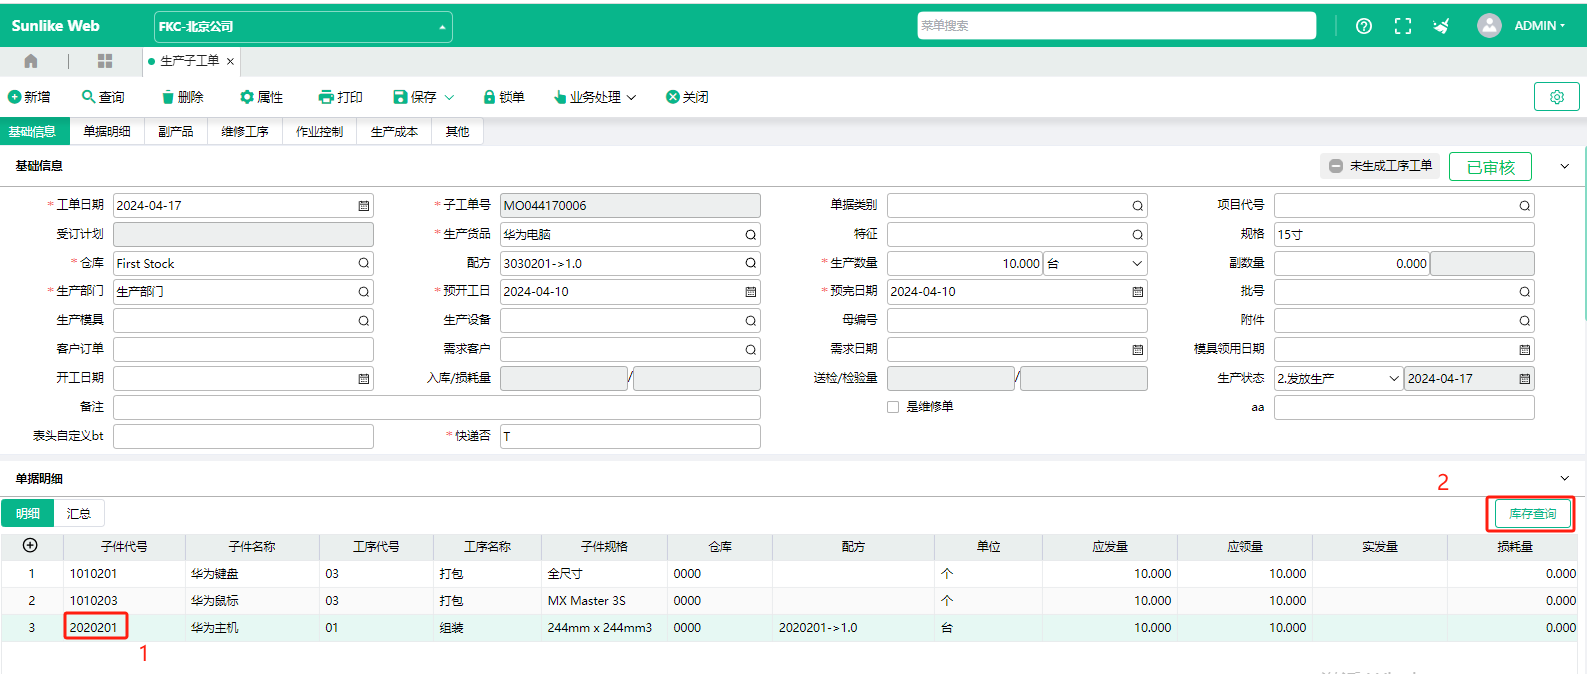
Task: Open lookup for 生产设备 field
Action: [x=750, y=321]
